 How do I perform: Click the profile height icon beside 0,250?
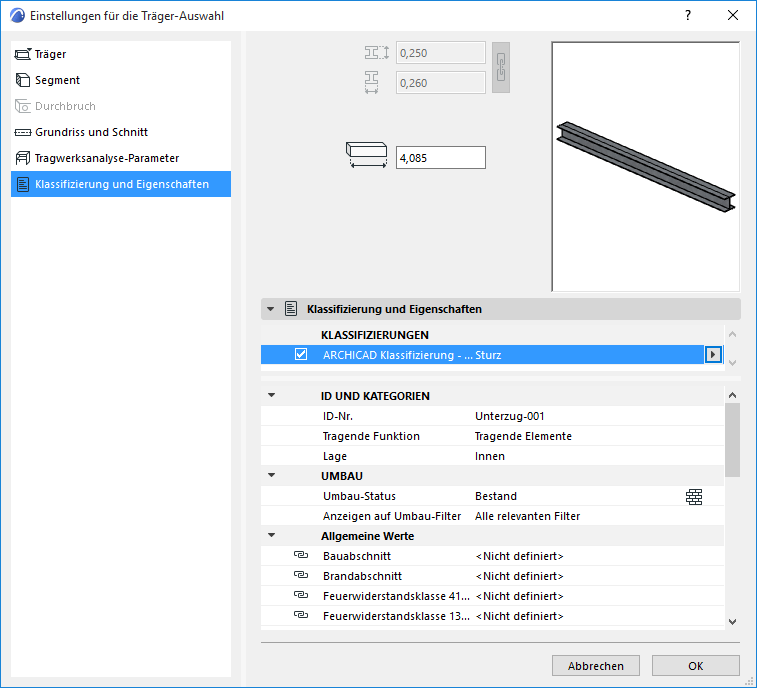coord(377,53)
